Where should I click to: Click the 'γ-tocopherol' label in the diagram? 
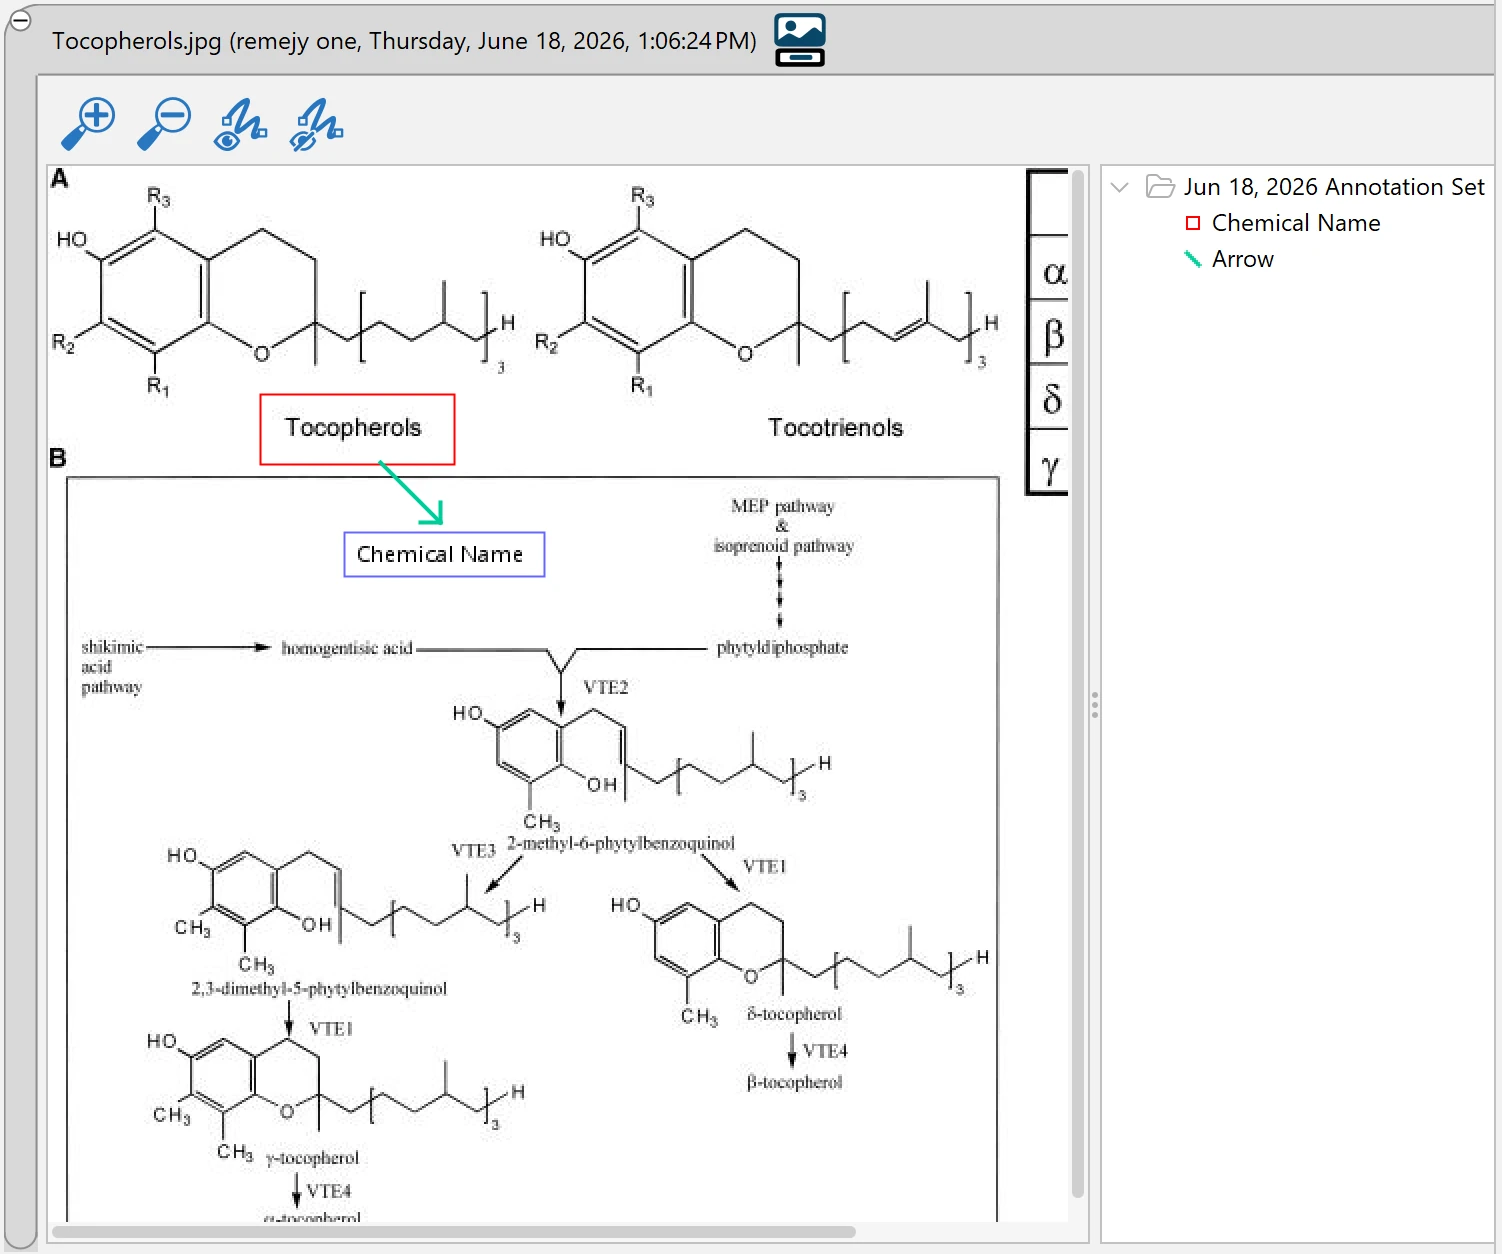312,1158
